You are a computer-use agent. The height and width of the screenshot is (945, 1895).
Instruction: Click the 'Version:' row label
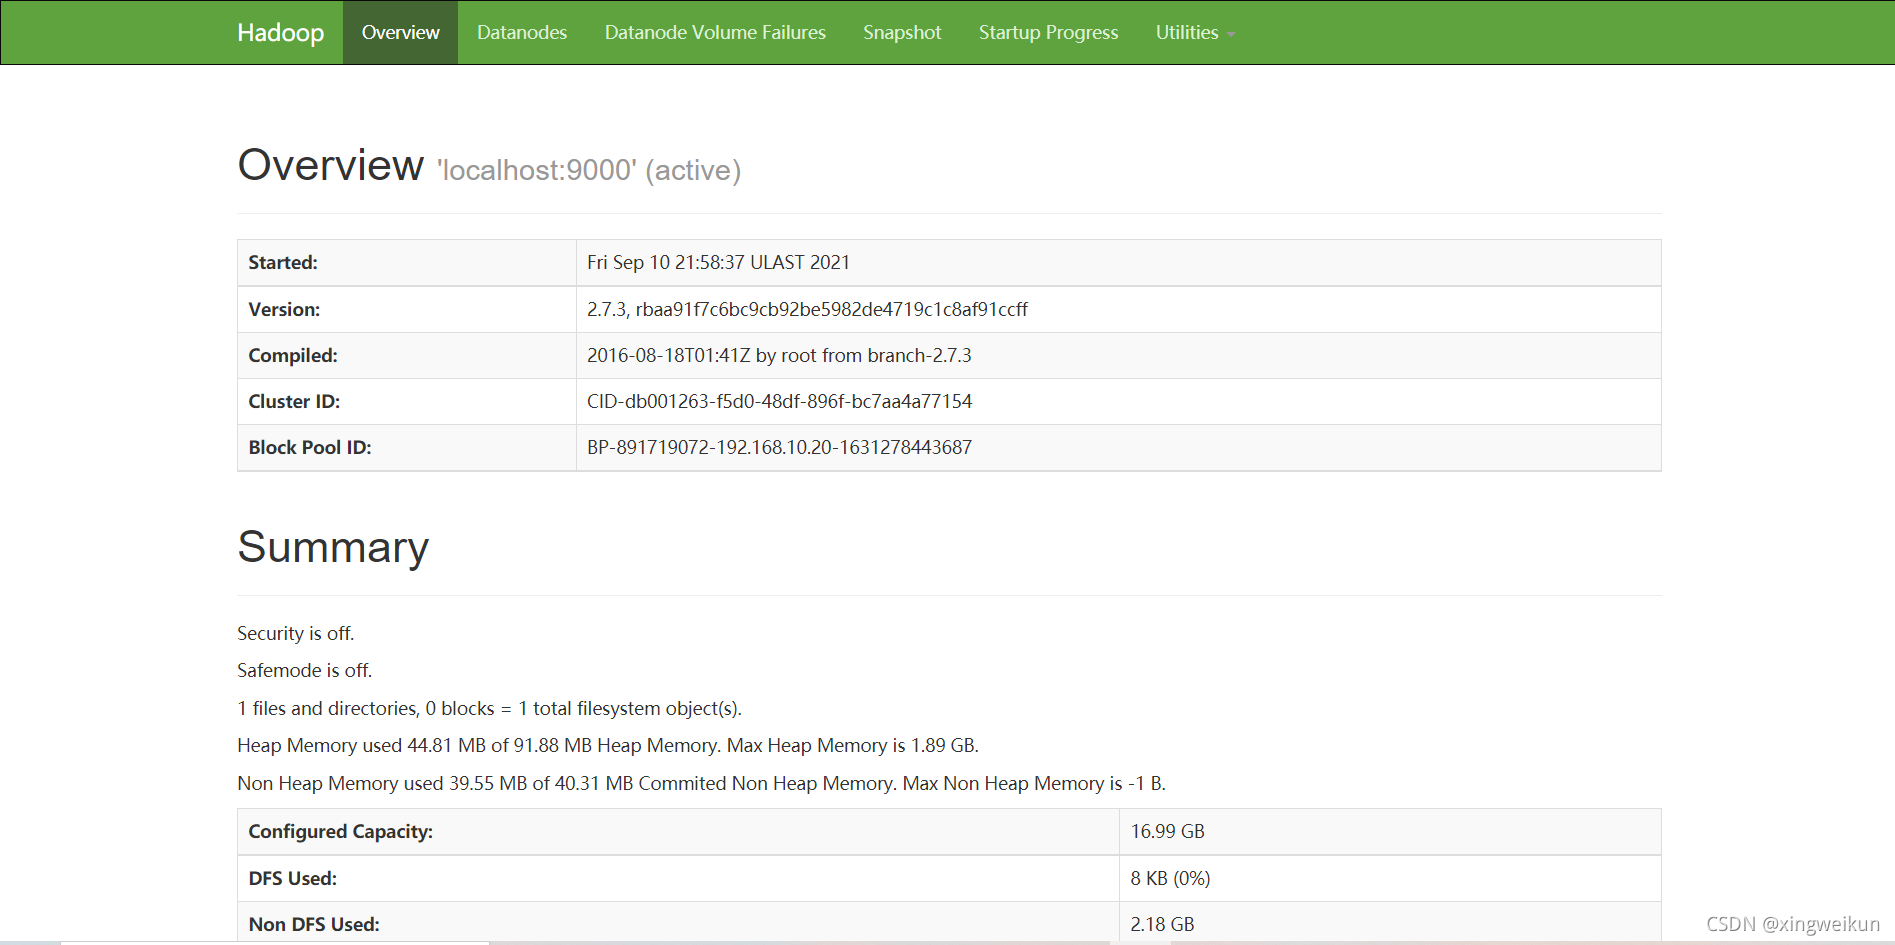pos(284,309)
